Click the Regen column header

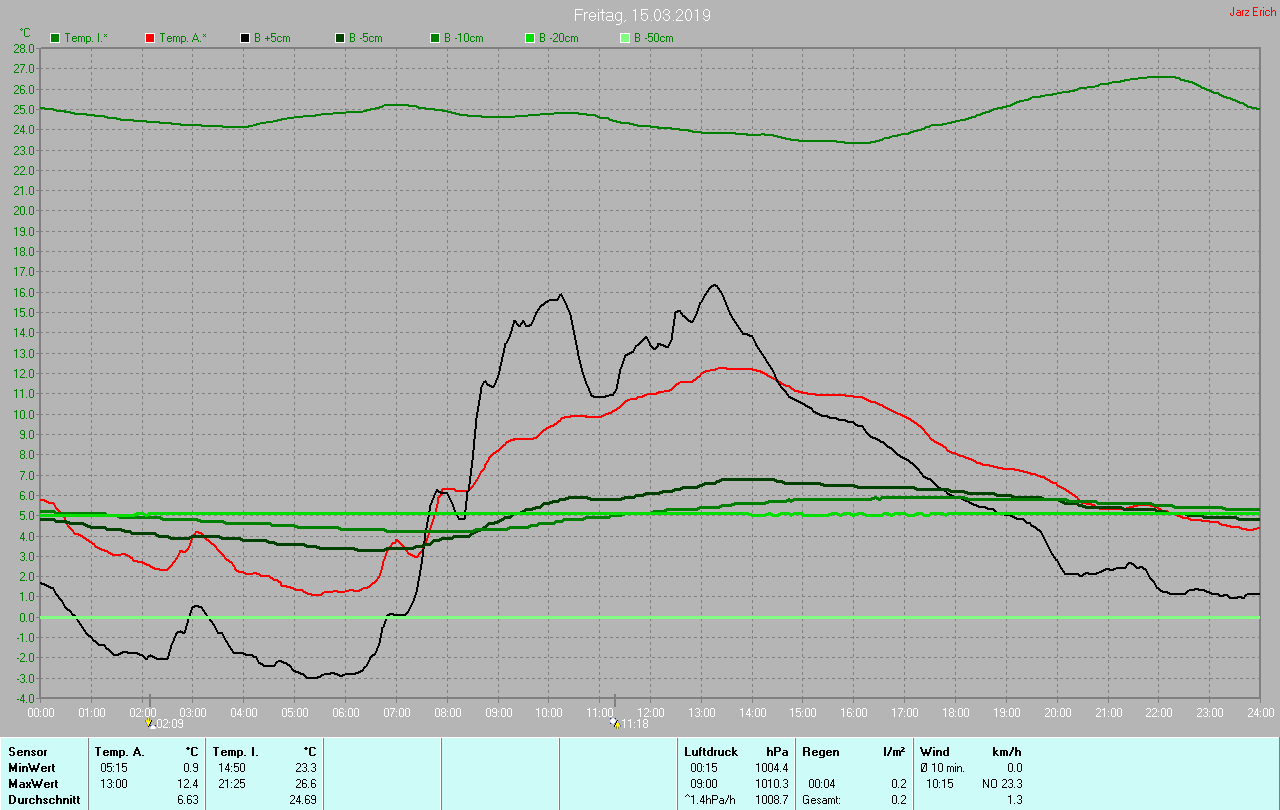tap(823, 751)
